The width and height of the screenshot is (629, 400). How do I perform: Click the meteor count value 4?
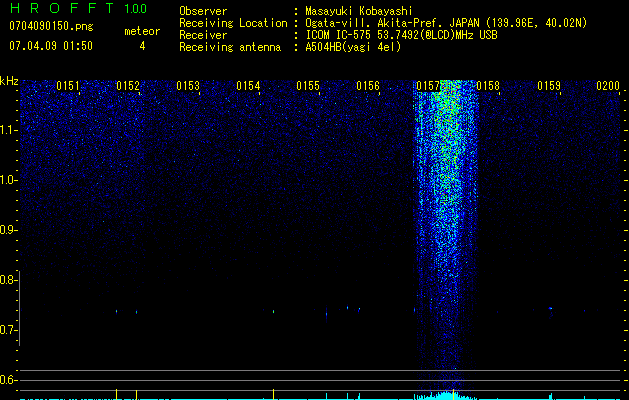(142, 46)
